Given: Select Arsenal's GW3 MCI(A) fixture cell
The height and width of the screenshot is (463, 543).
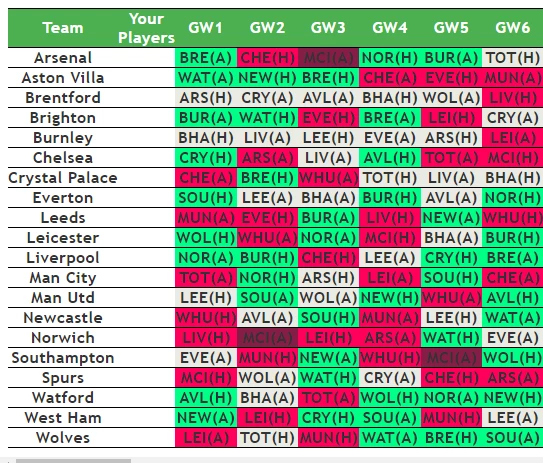Looking at the screenshot, I should (328, 57).
